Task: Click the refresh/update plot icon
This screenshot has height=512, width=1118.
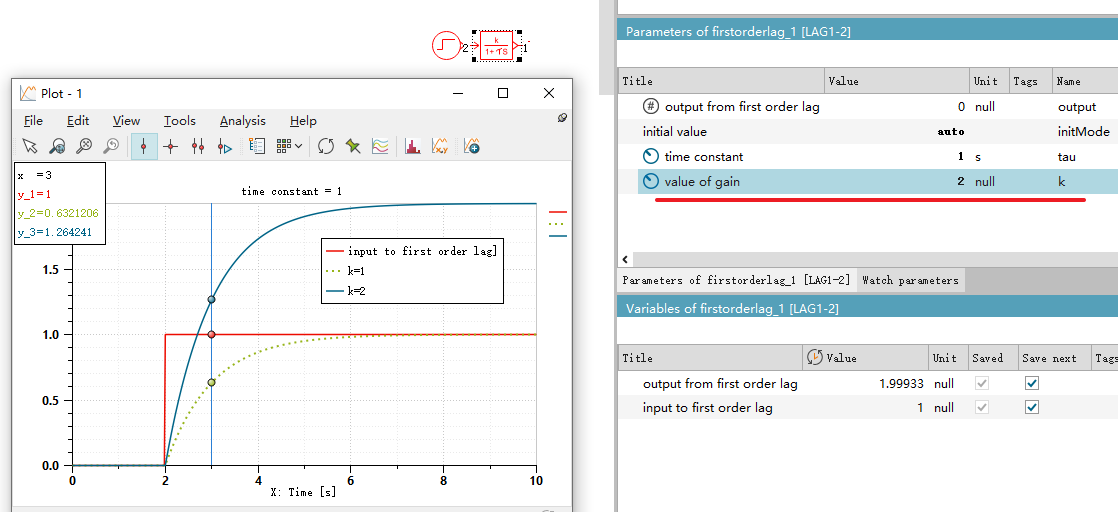Action: (326, 146)
